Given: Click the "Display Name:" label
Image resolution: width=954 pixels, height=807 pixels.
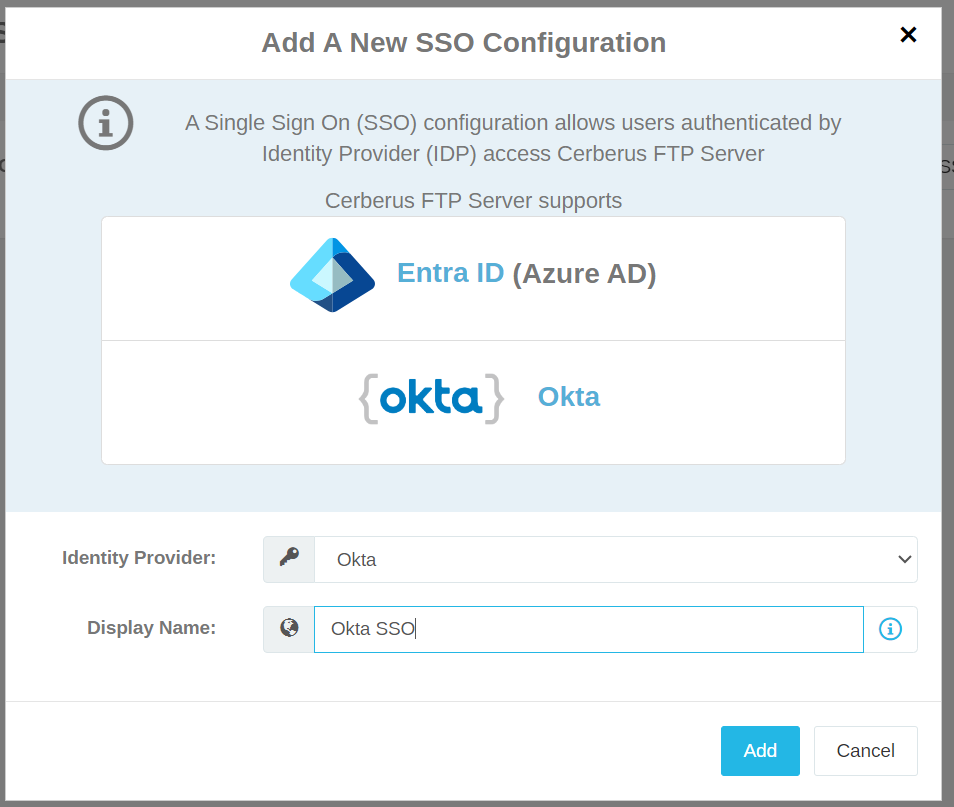Looking at the screenshot, I should coord(151,627).
